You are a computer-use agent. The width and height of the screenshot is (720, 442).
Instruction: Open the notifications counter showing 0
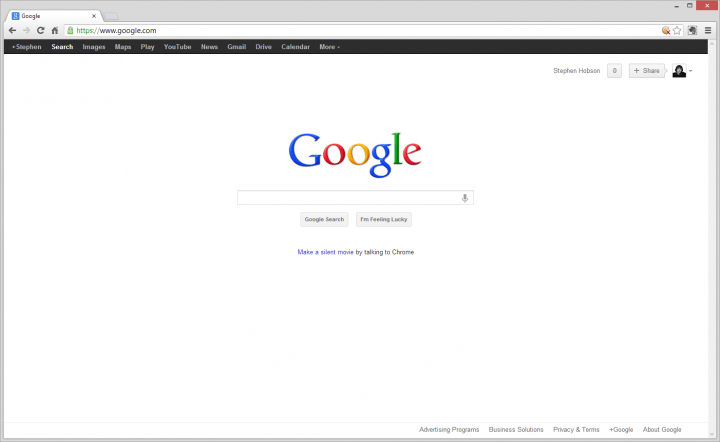click(x=614, y=71)
